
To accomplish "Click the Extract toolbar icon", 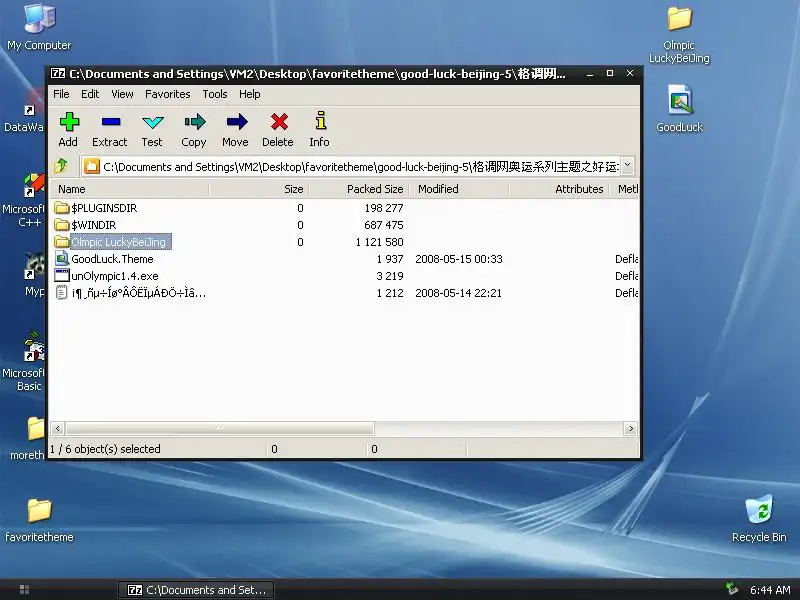I will [110, 122].
